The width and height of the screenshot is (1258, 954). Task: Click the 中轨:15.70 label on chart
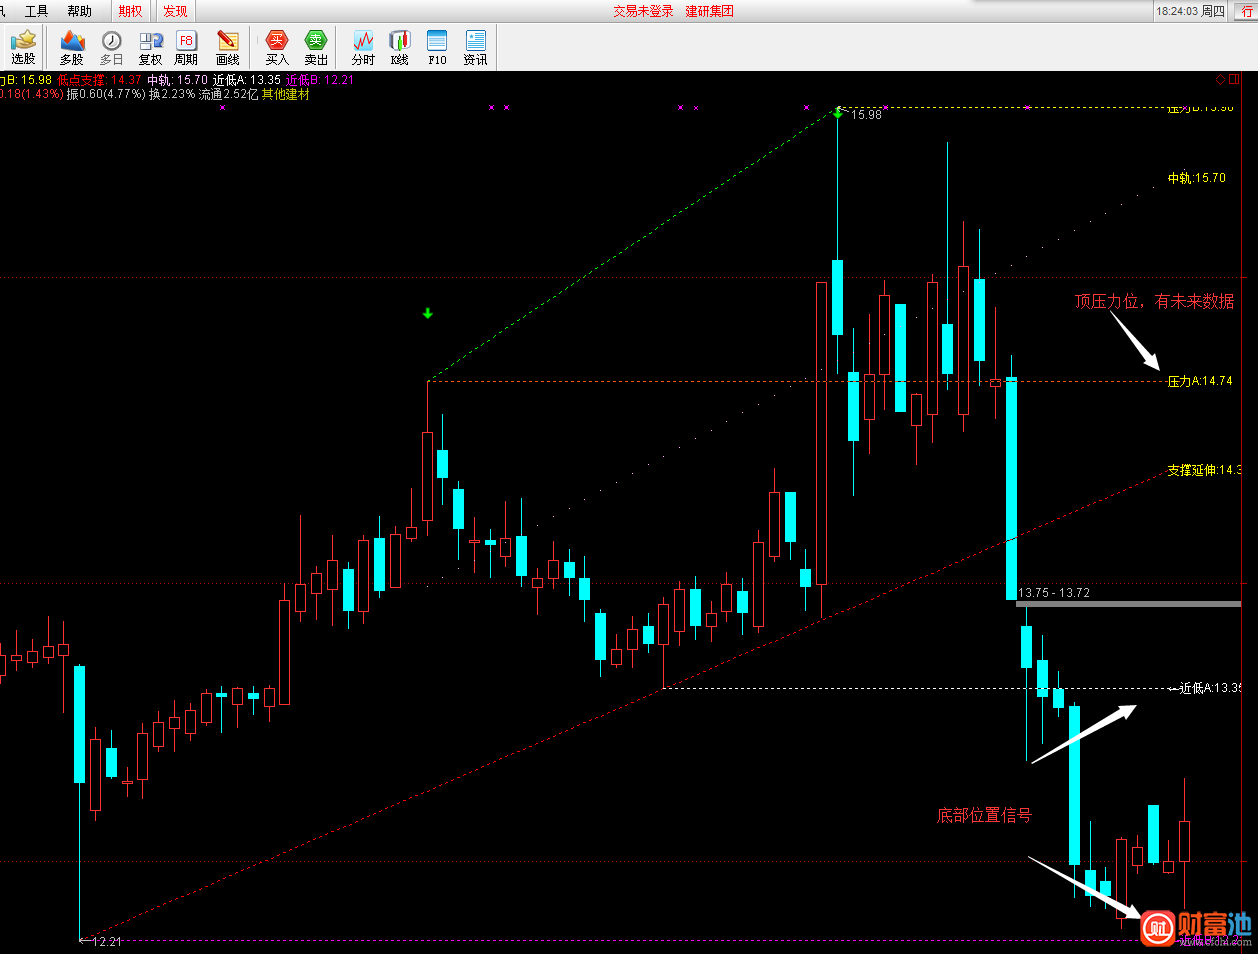1196,178
